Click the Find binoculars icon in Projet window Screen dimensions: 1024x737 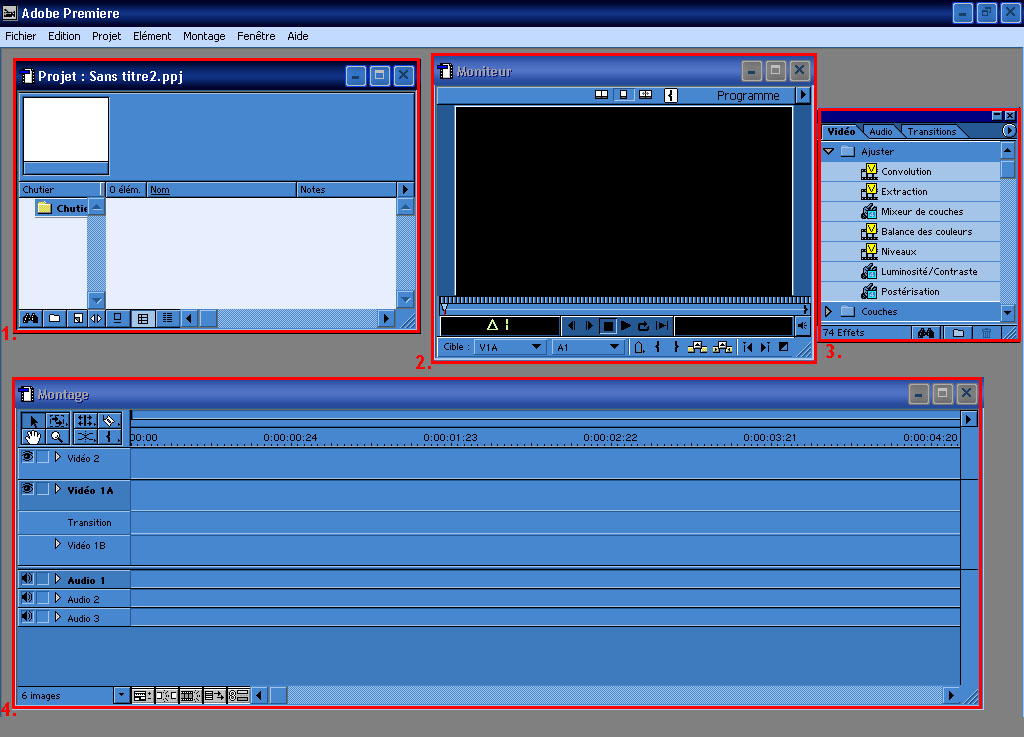coord(31,319)
